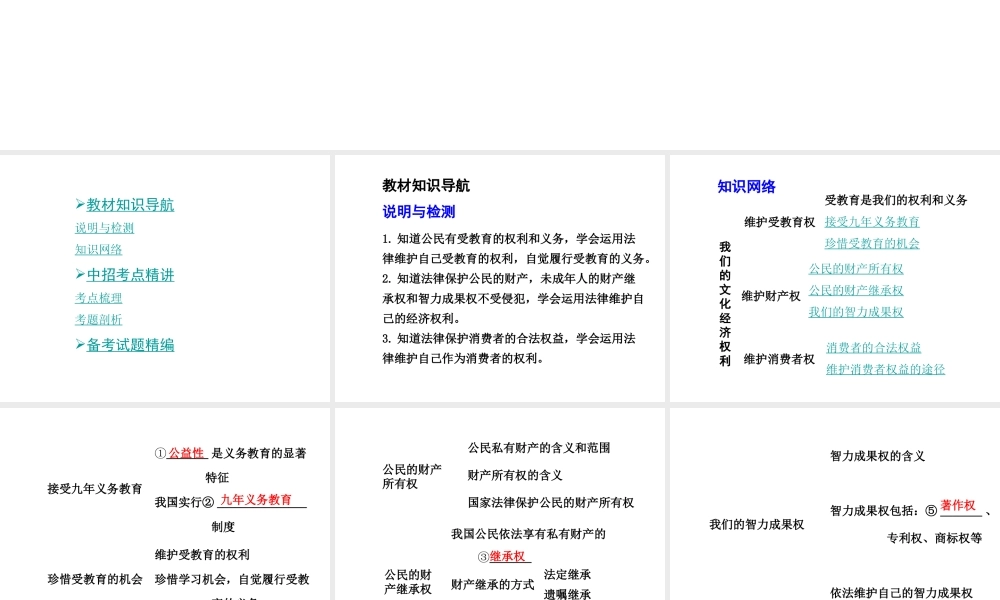1000x600 pixels.
Task: Click the text 依法维护自己的智力成果权
Action: (901, 593)
